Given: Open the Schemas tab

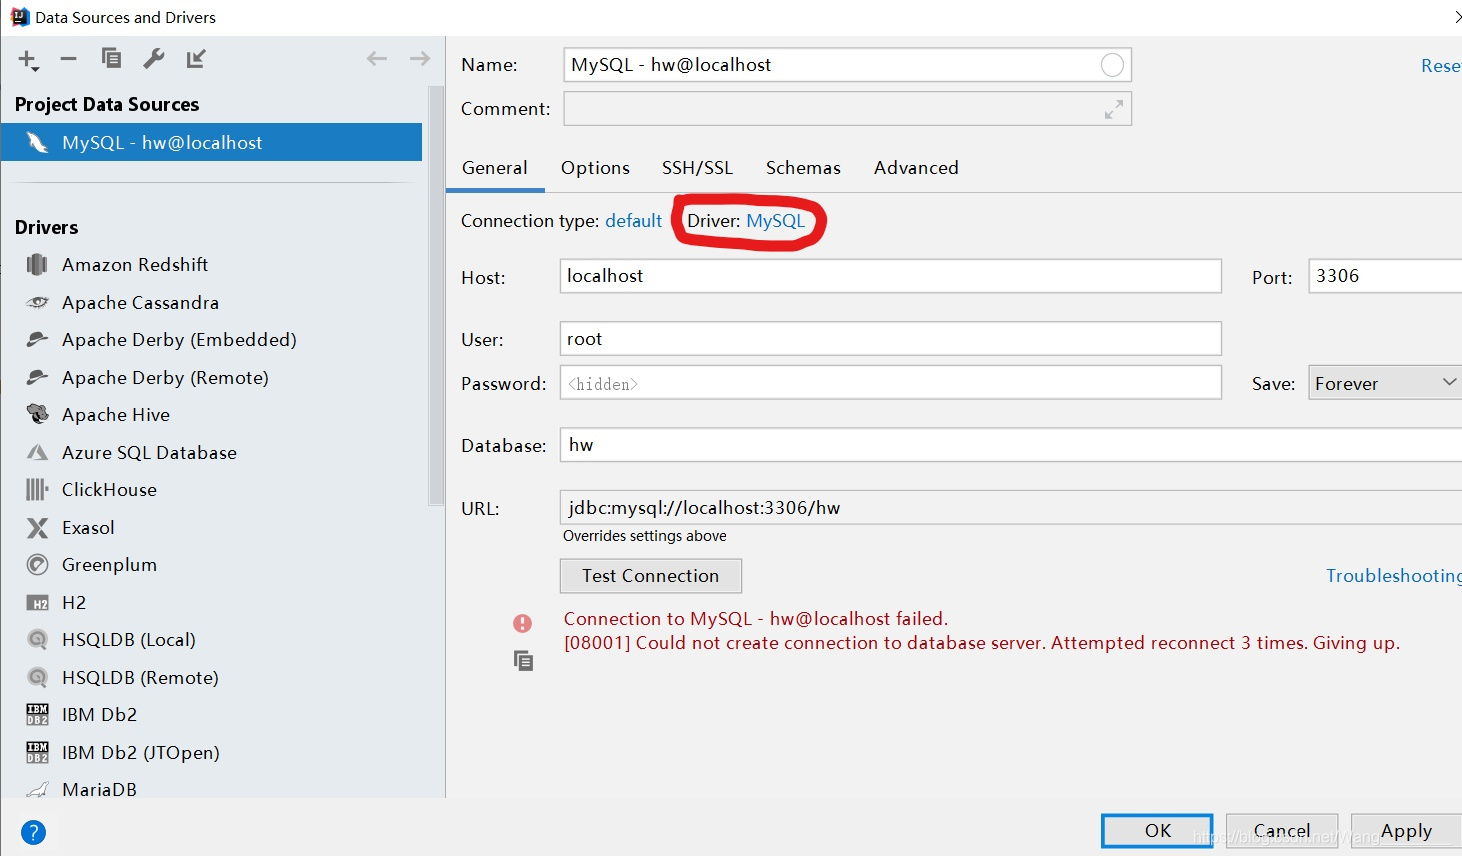Looking at the screenshot, I should click(803, 168).
